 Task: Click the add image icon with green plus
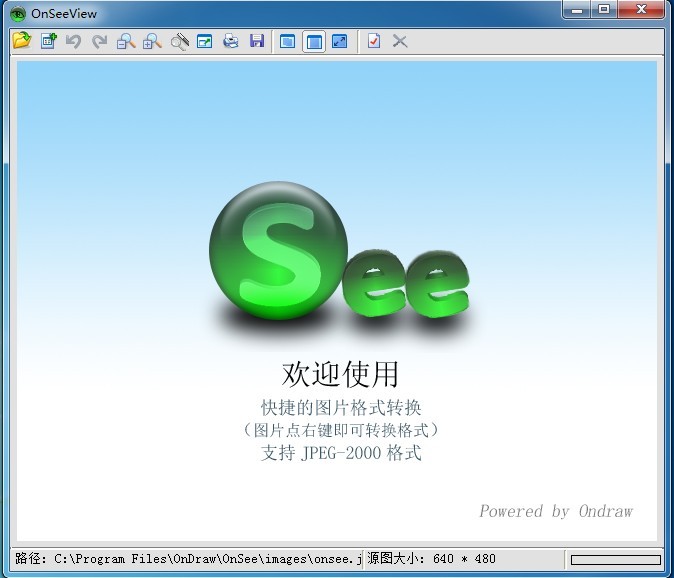(x=48, y=41)
